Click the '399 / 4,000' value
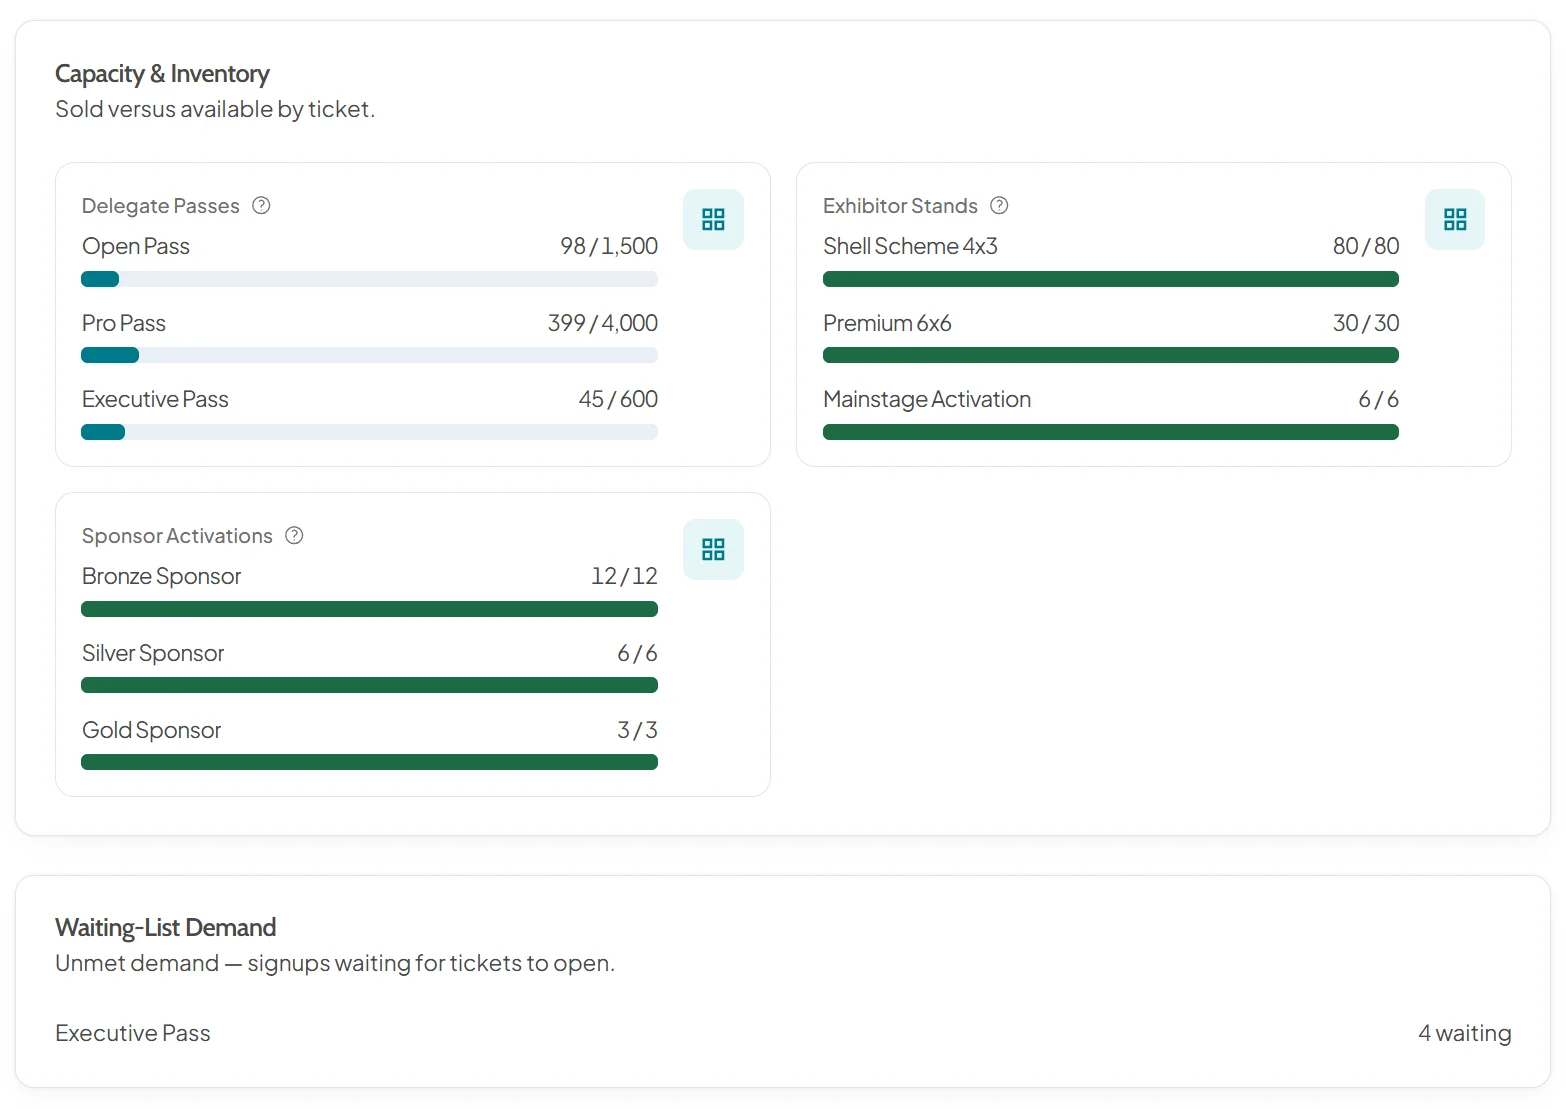1566x1109 pixels. click(603, 323)
